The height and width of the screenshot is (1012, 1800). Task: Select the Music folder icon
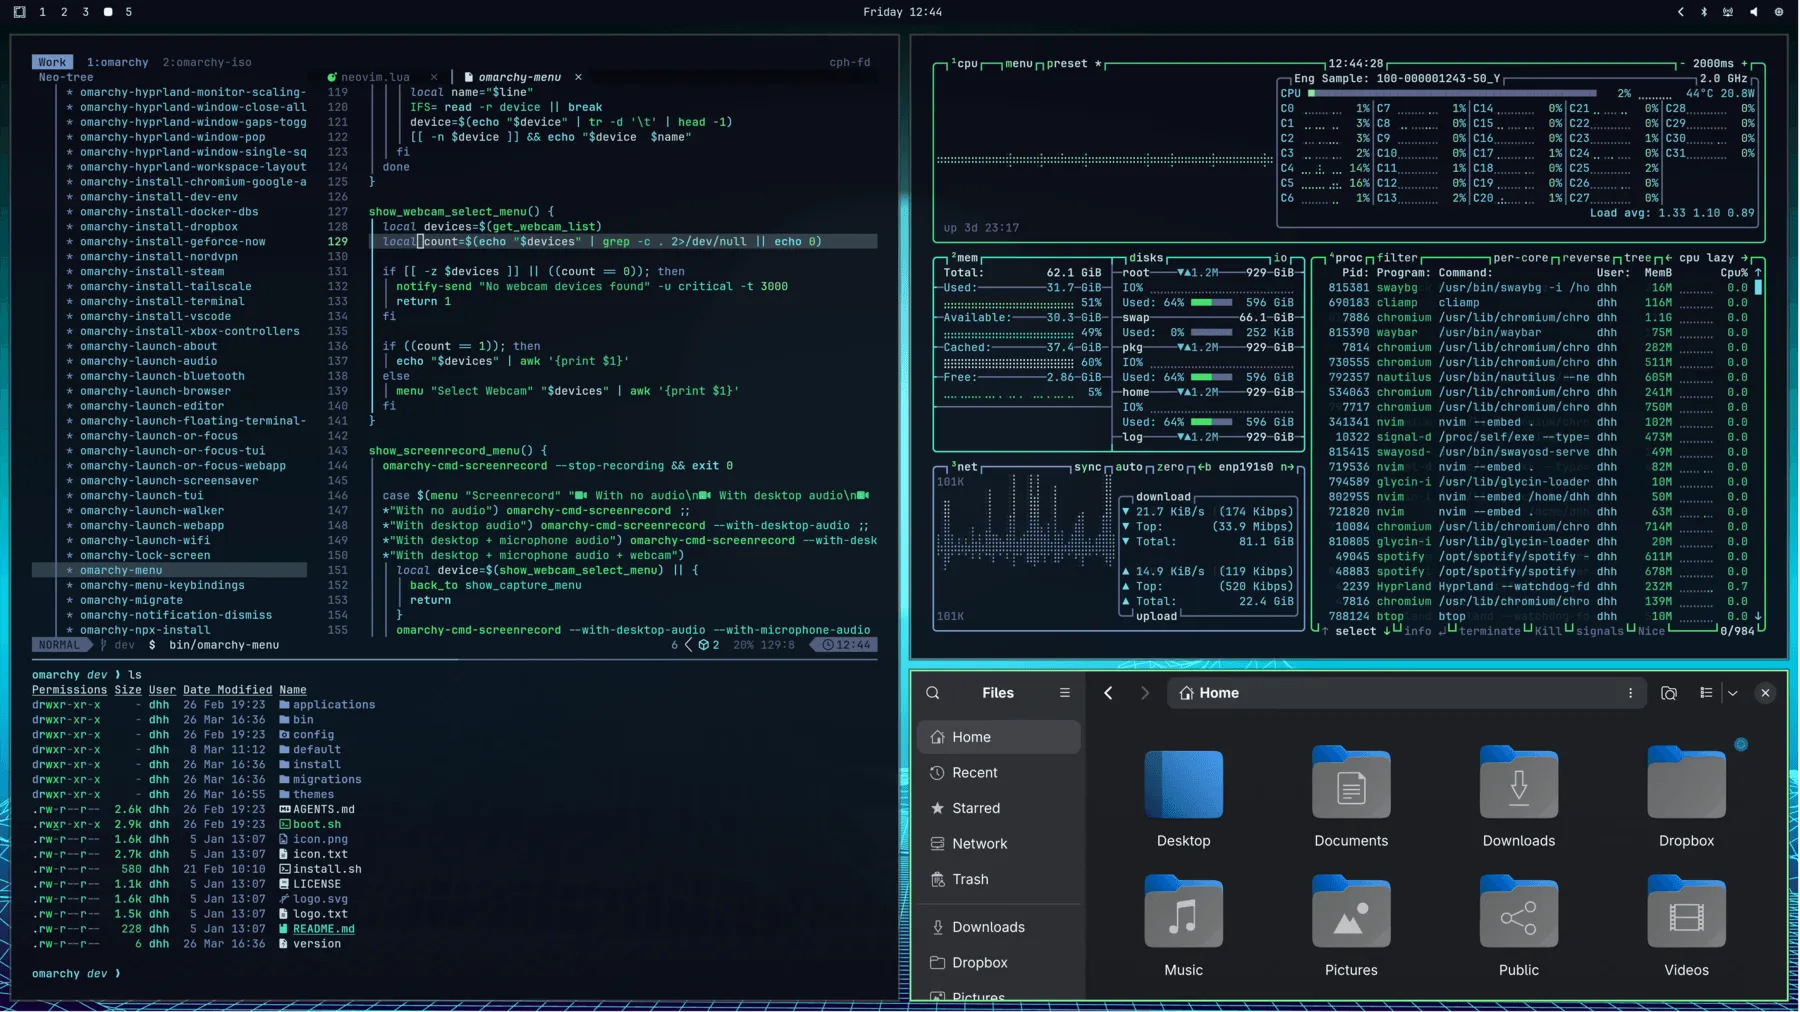point(1183,912)
